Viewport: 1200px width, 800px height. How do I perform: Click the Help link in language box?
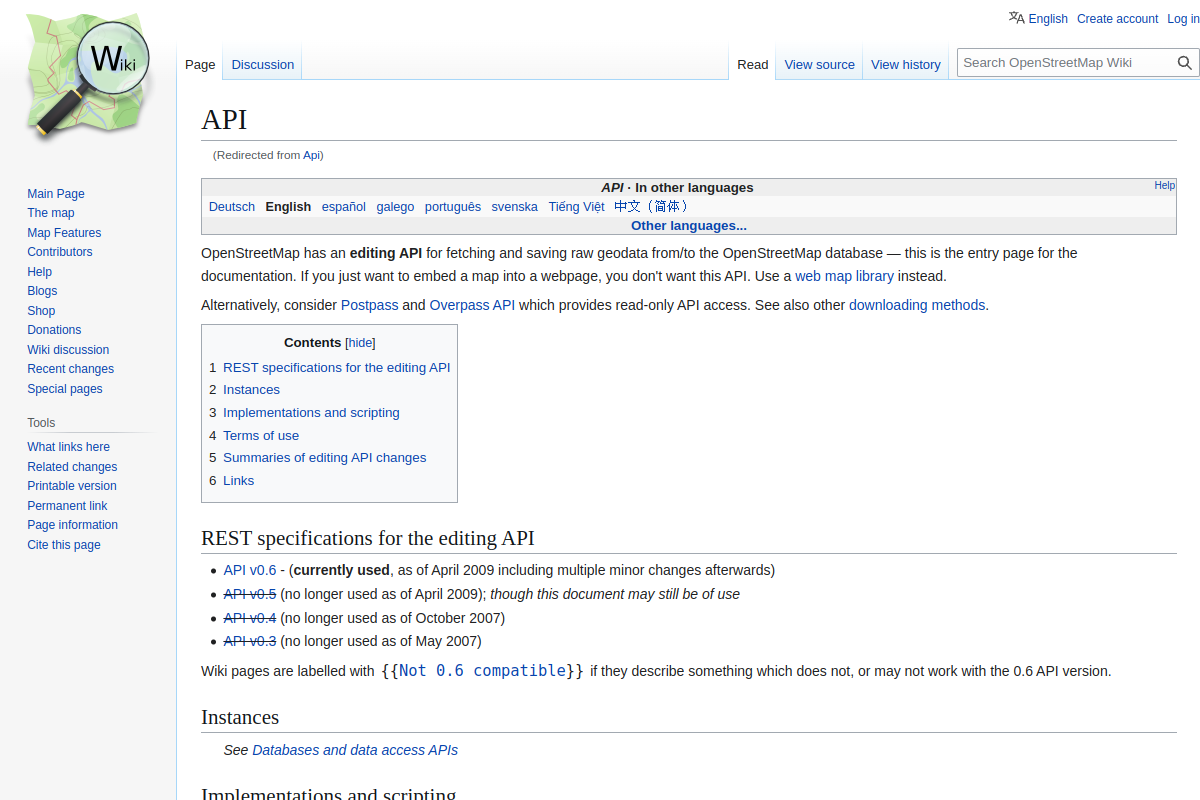(1165, 185)
